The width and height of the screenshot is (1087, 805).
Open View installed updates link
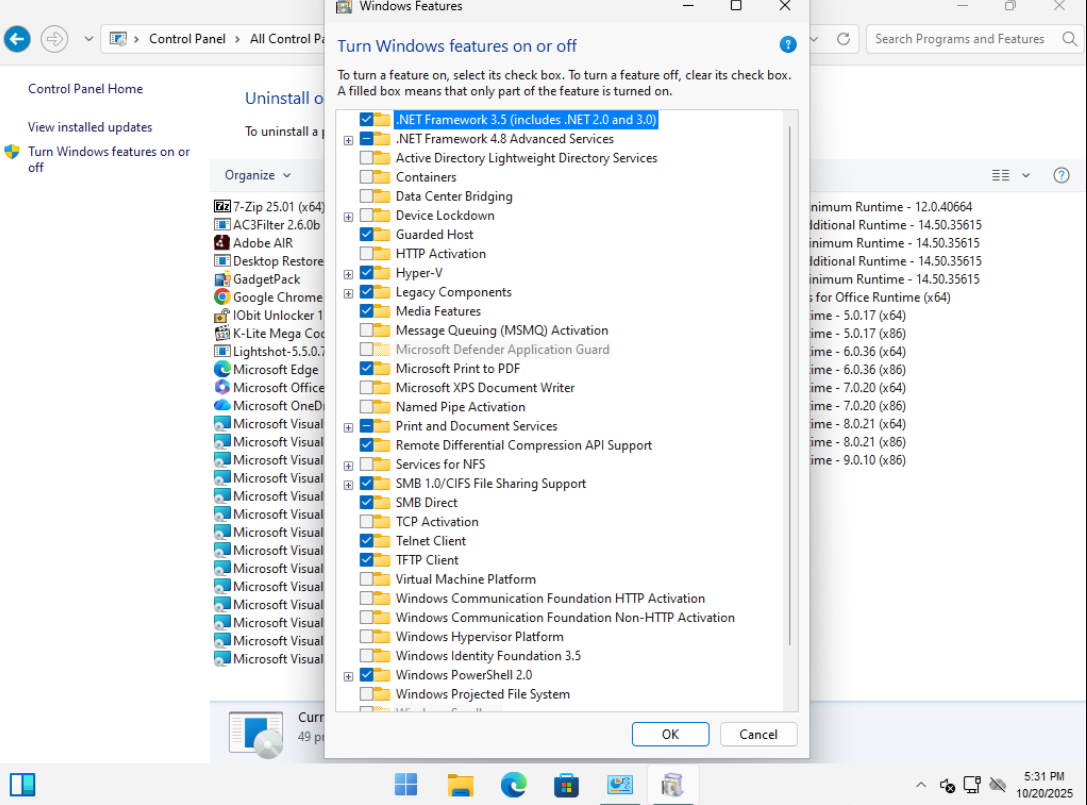pyautogui.click(x=90, y=127)
